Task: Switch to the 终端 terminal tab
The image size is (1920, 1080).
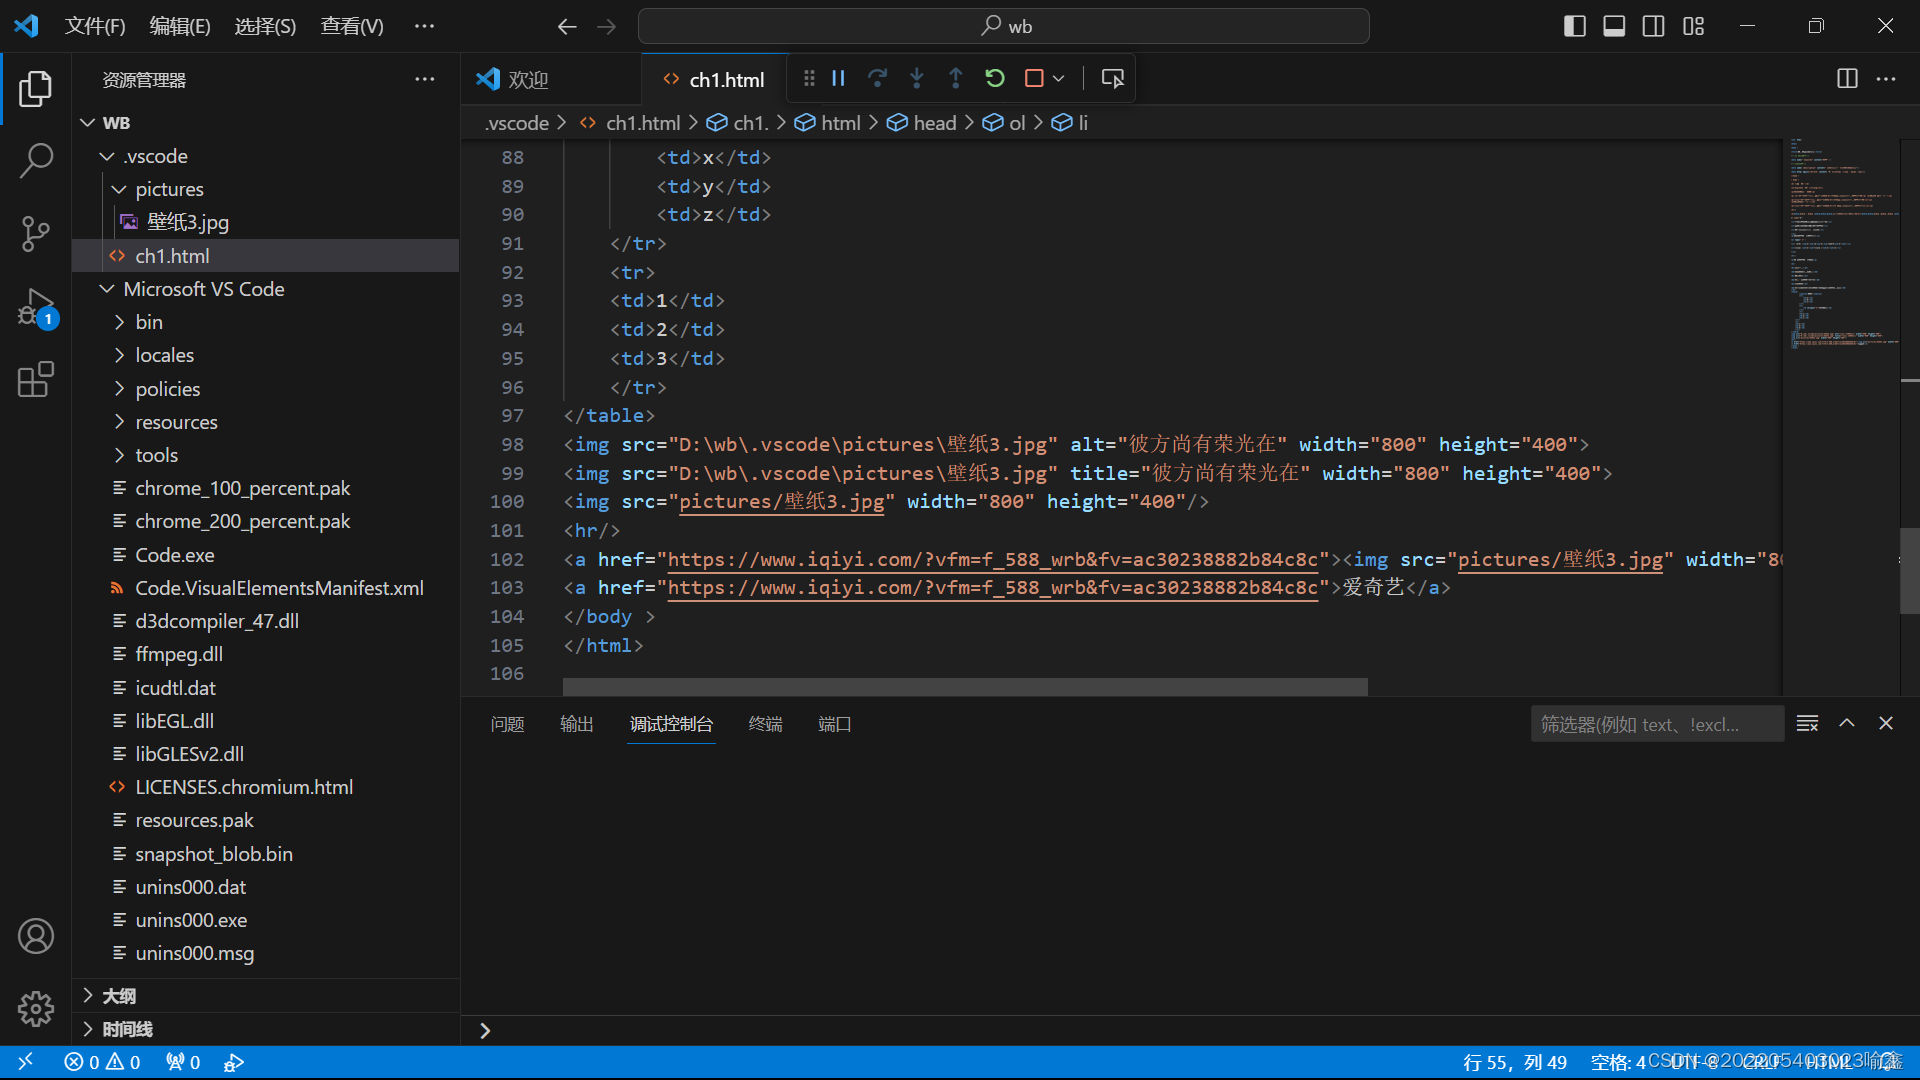Action: [765, 724]
